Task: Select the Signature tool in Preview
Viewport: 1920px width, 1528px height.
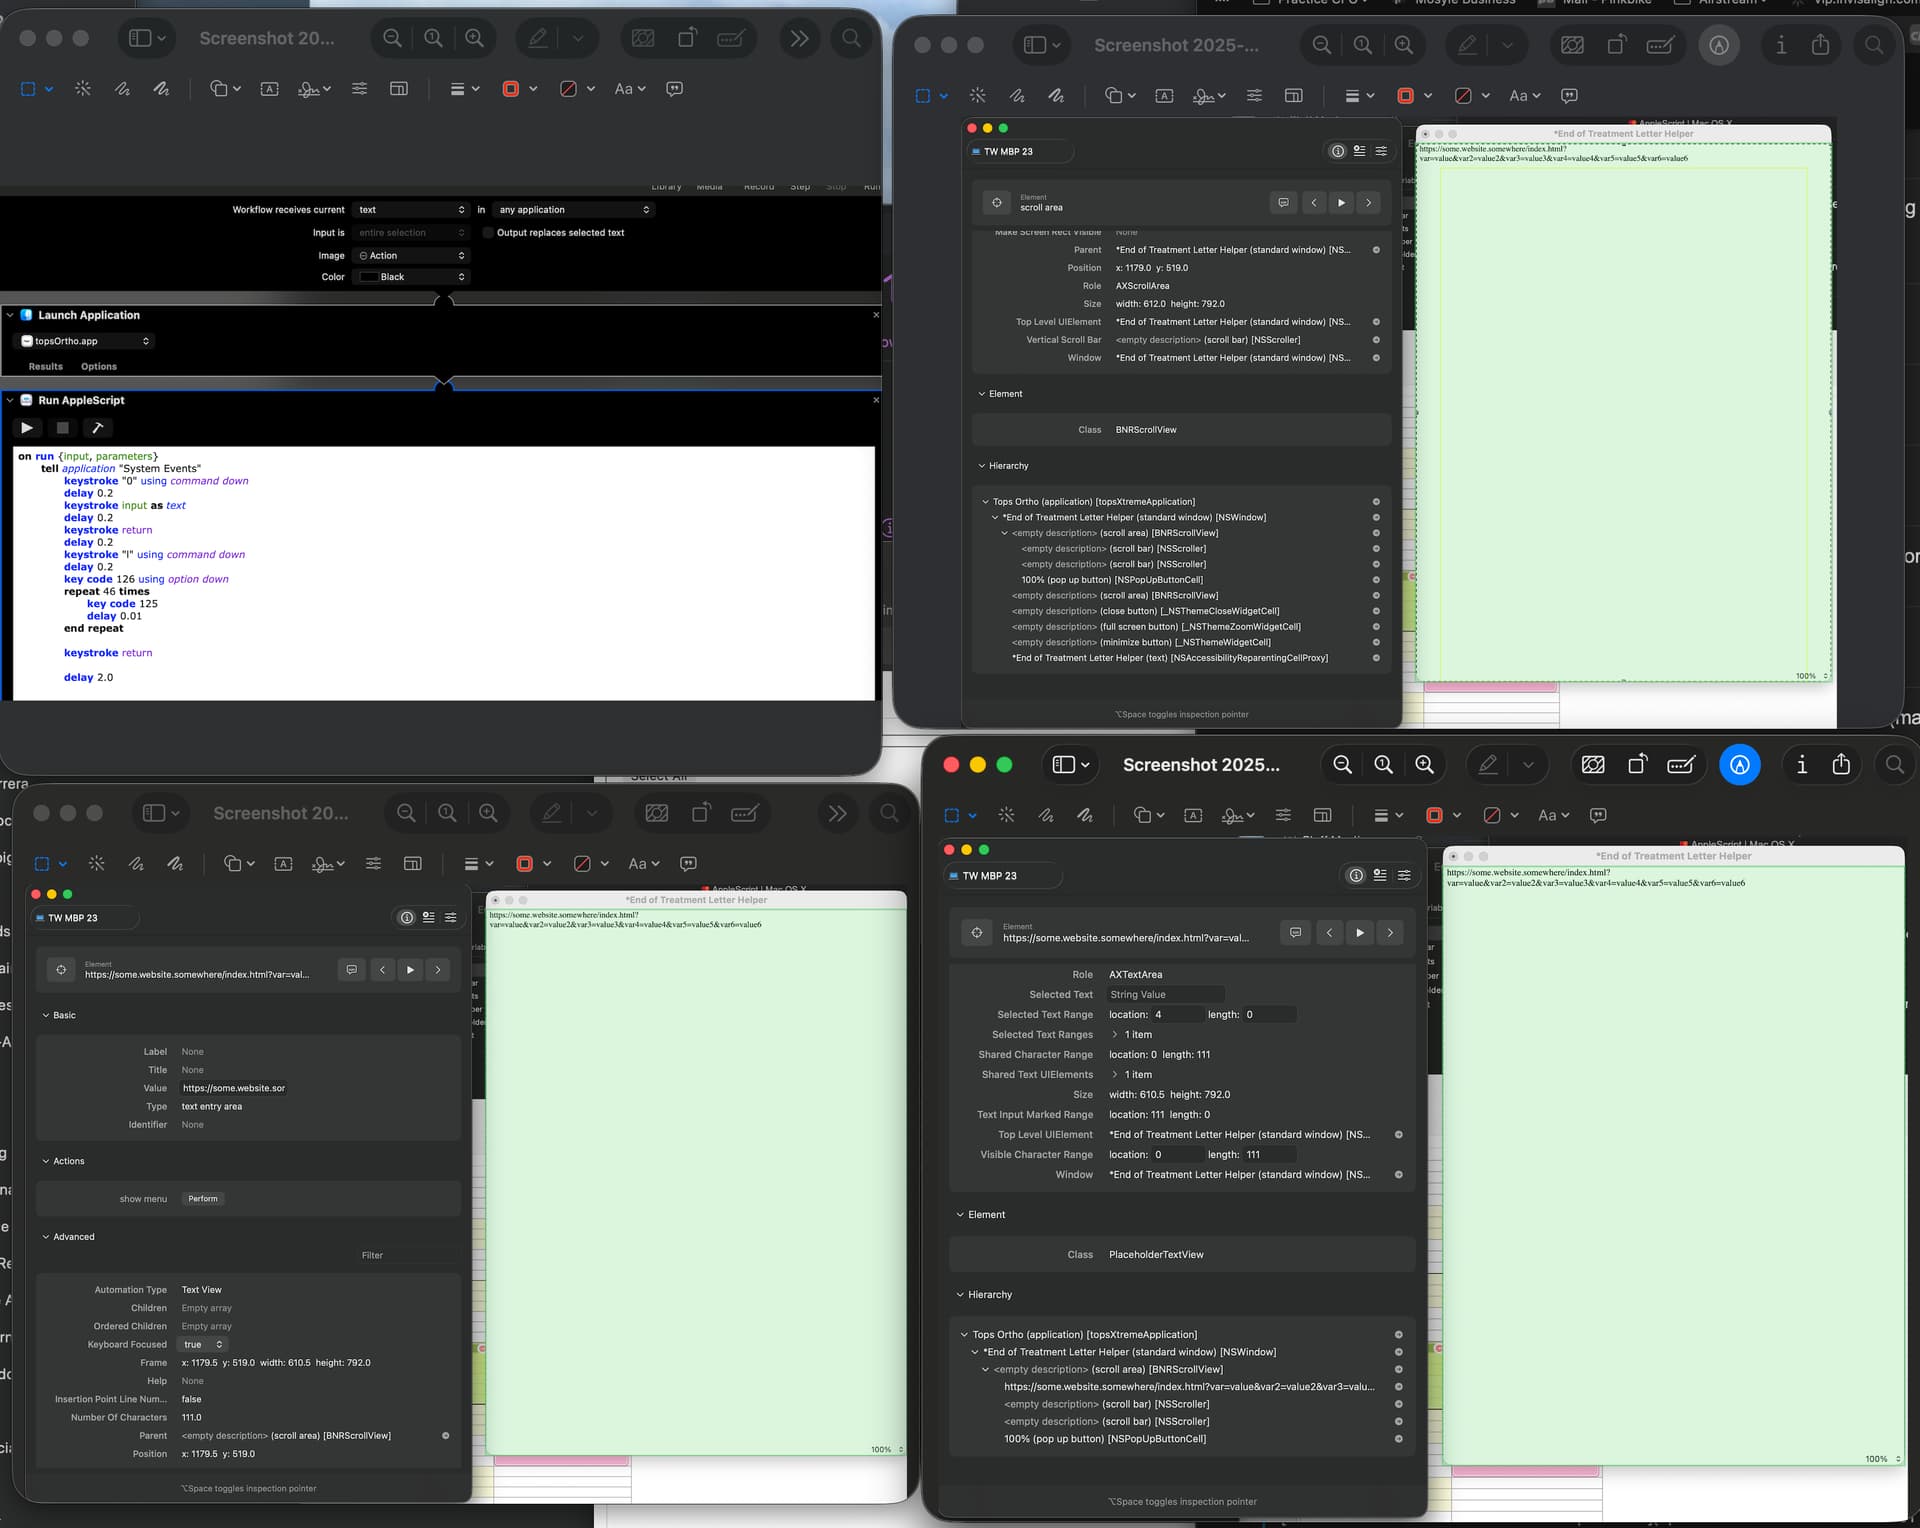Action: [308, 88]
